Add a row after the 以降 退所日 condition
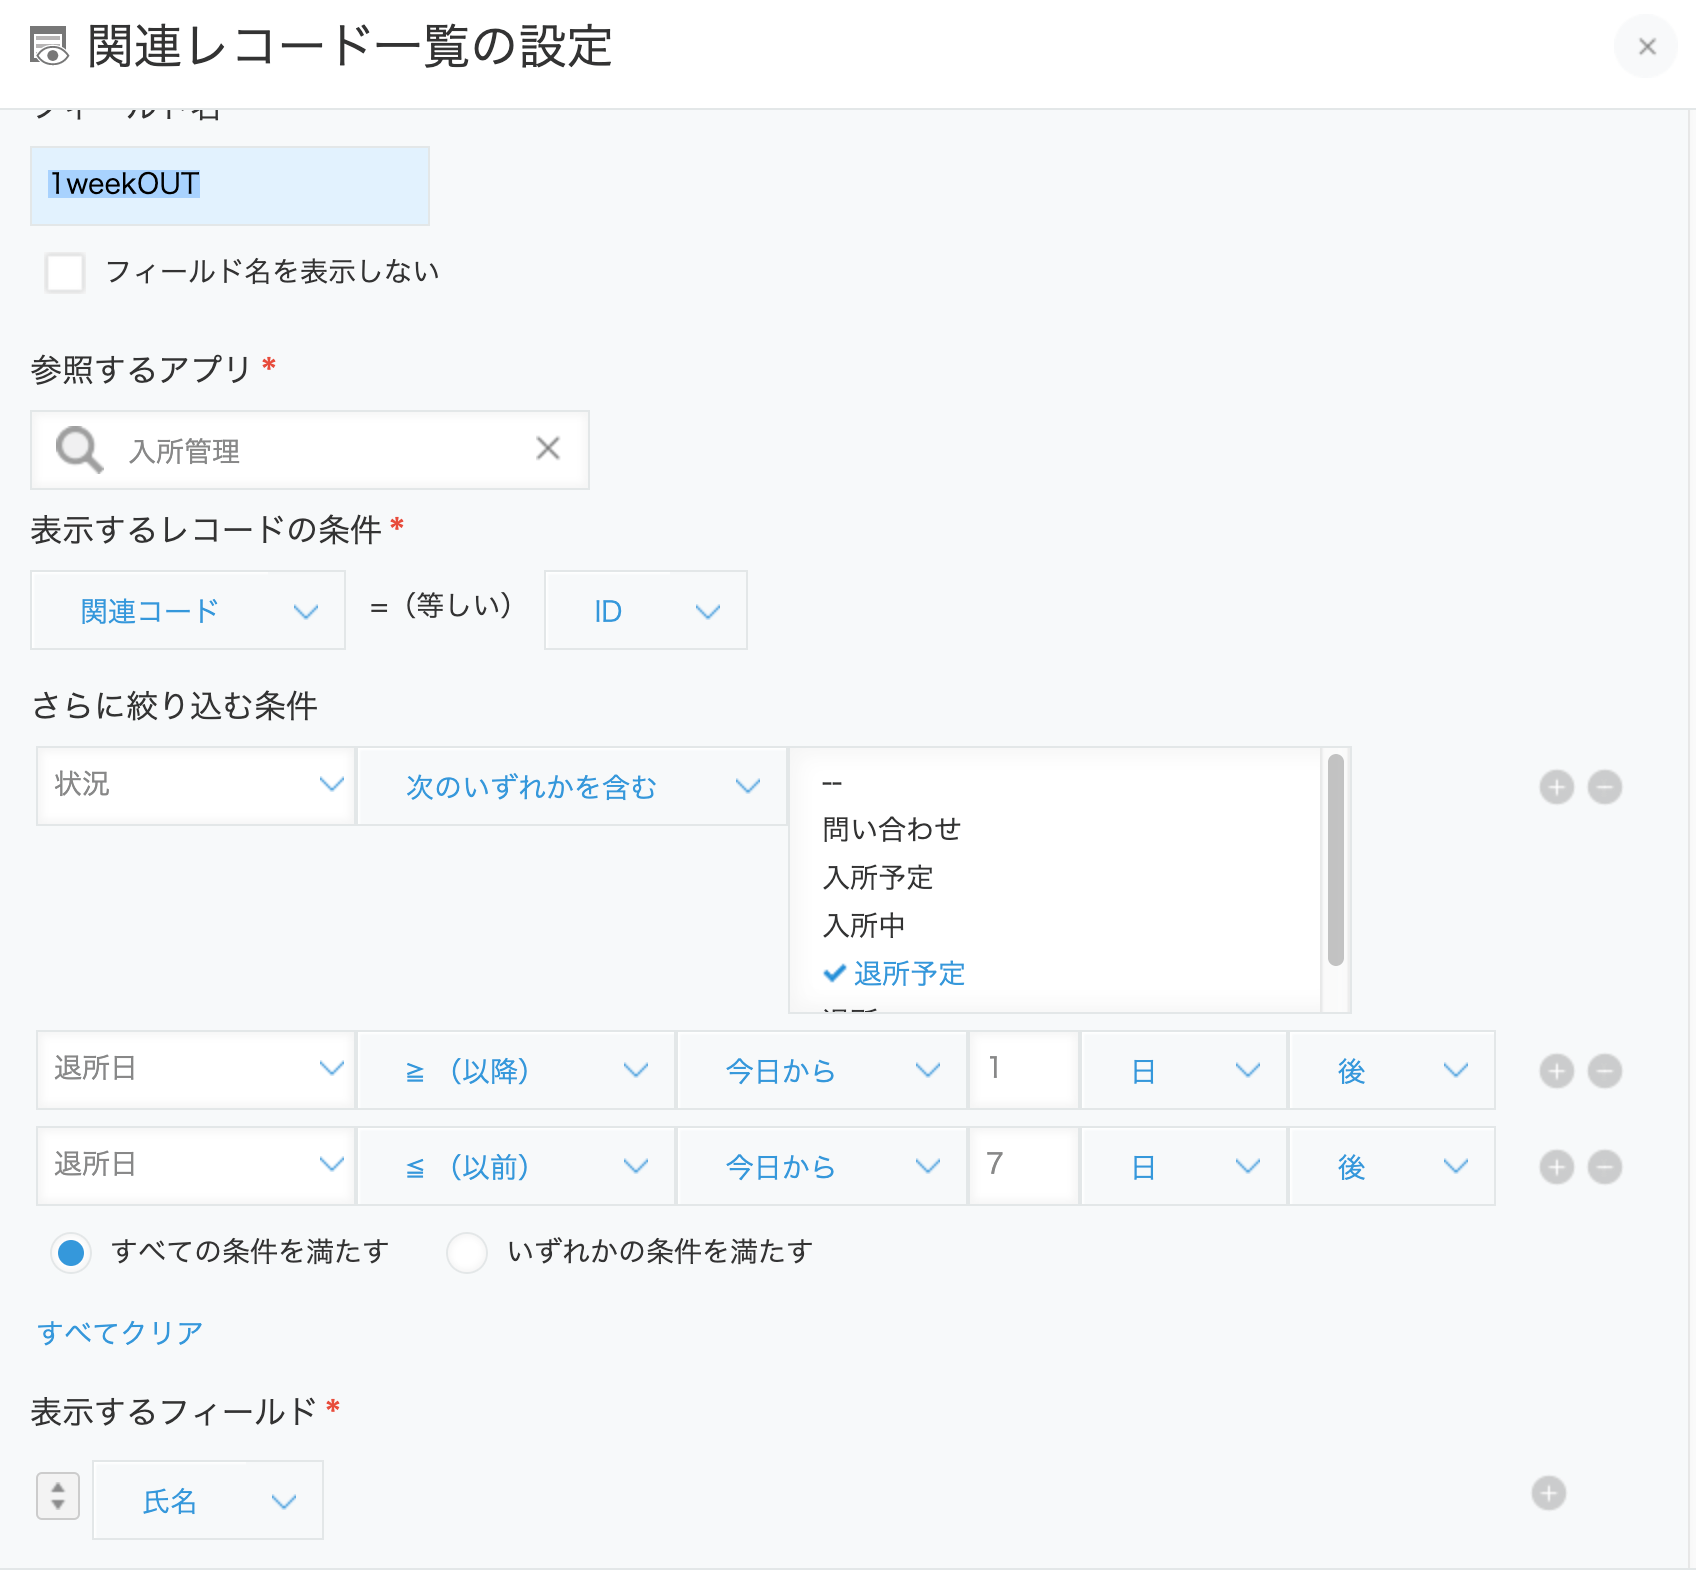Image resolution: width=1696 pixels, height=1570 pixels. tap(1556, 1071)
